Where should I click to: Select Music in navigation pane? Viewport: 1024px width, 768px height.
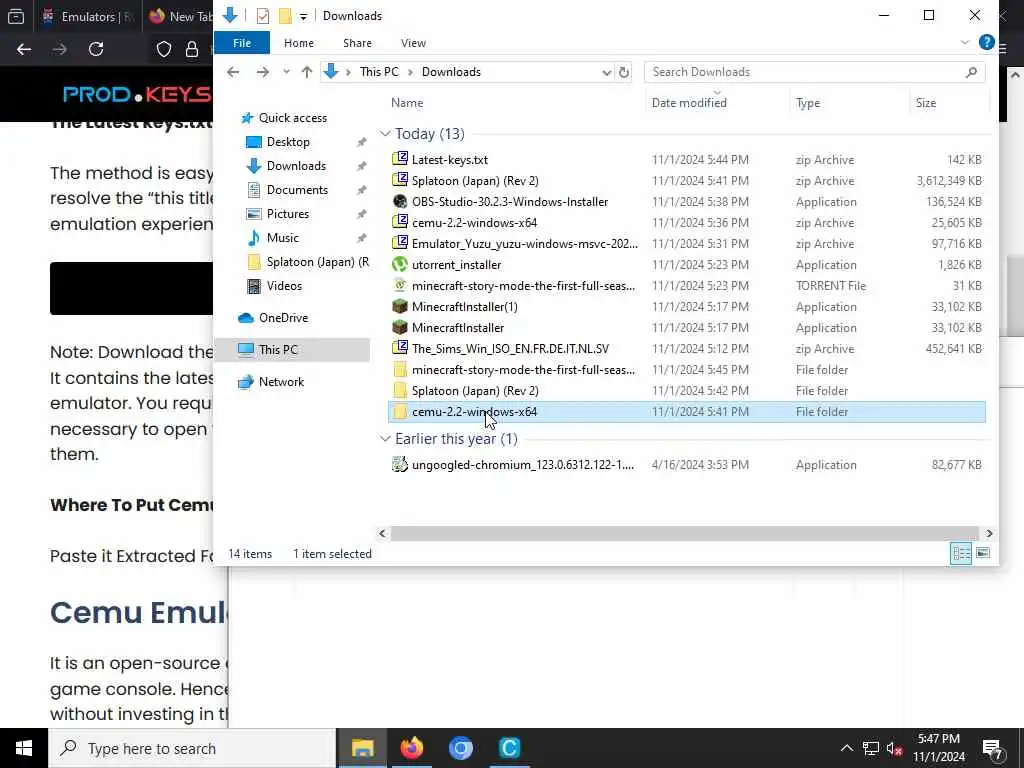point(282,238)
